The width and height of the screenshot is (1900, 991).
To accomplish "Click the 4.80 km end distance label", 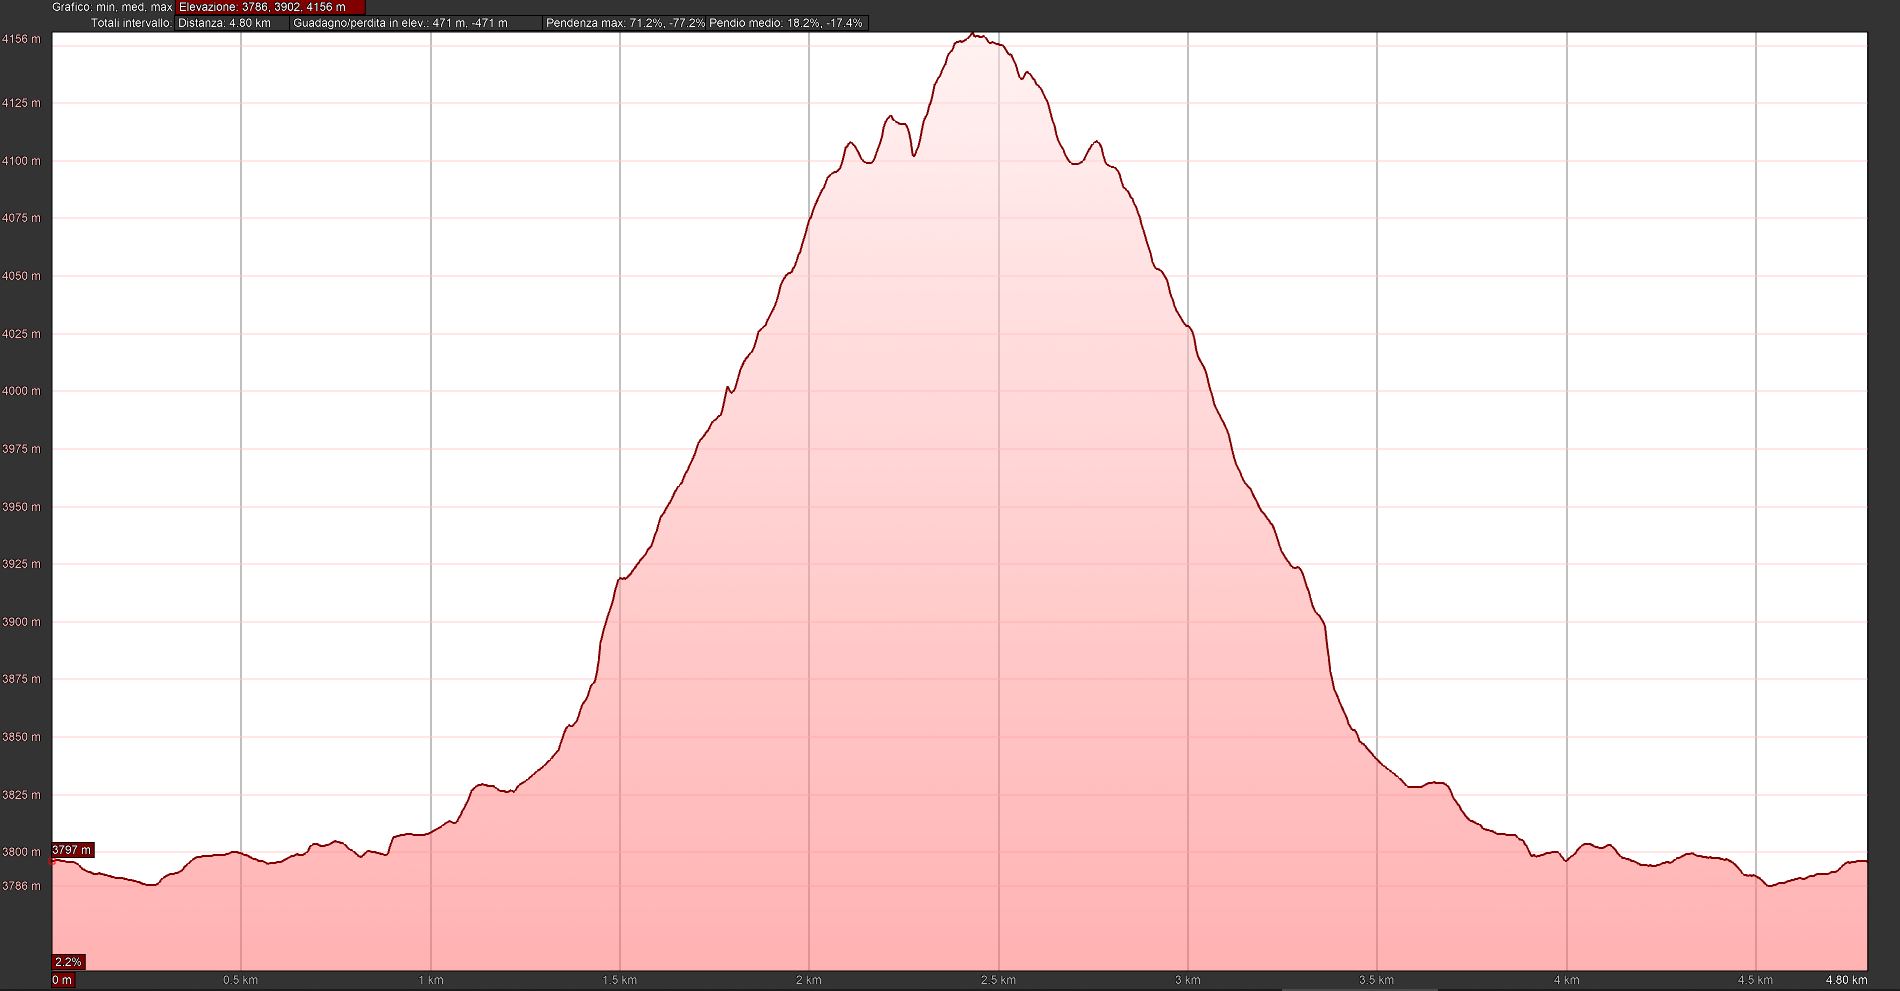I will [x=1845, y=980].
